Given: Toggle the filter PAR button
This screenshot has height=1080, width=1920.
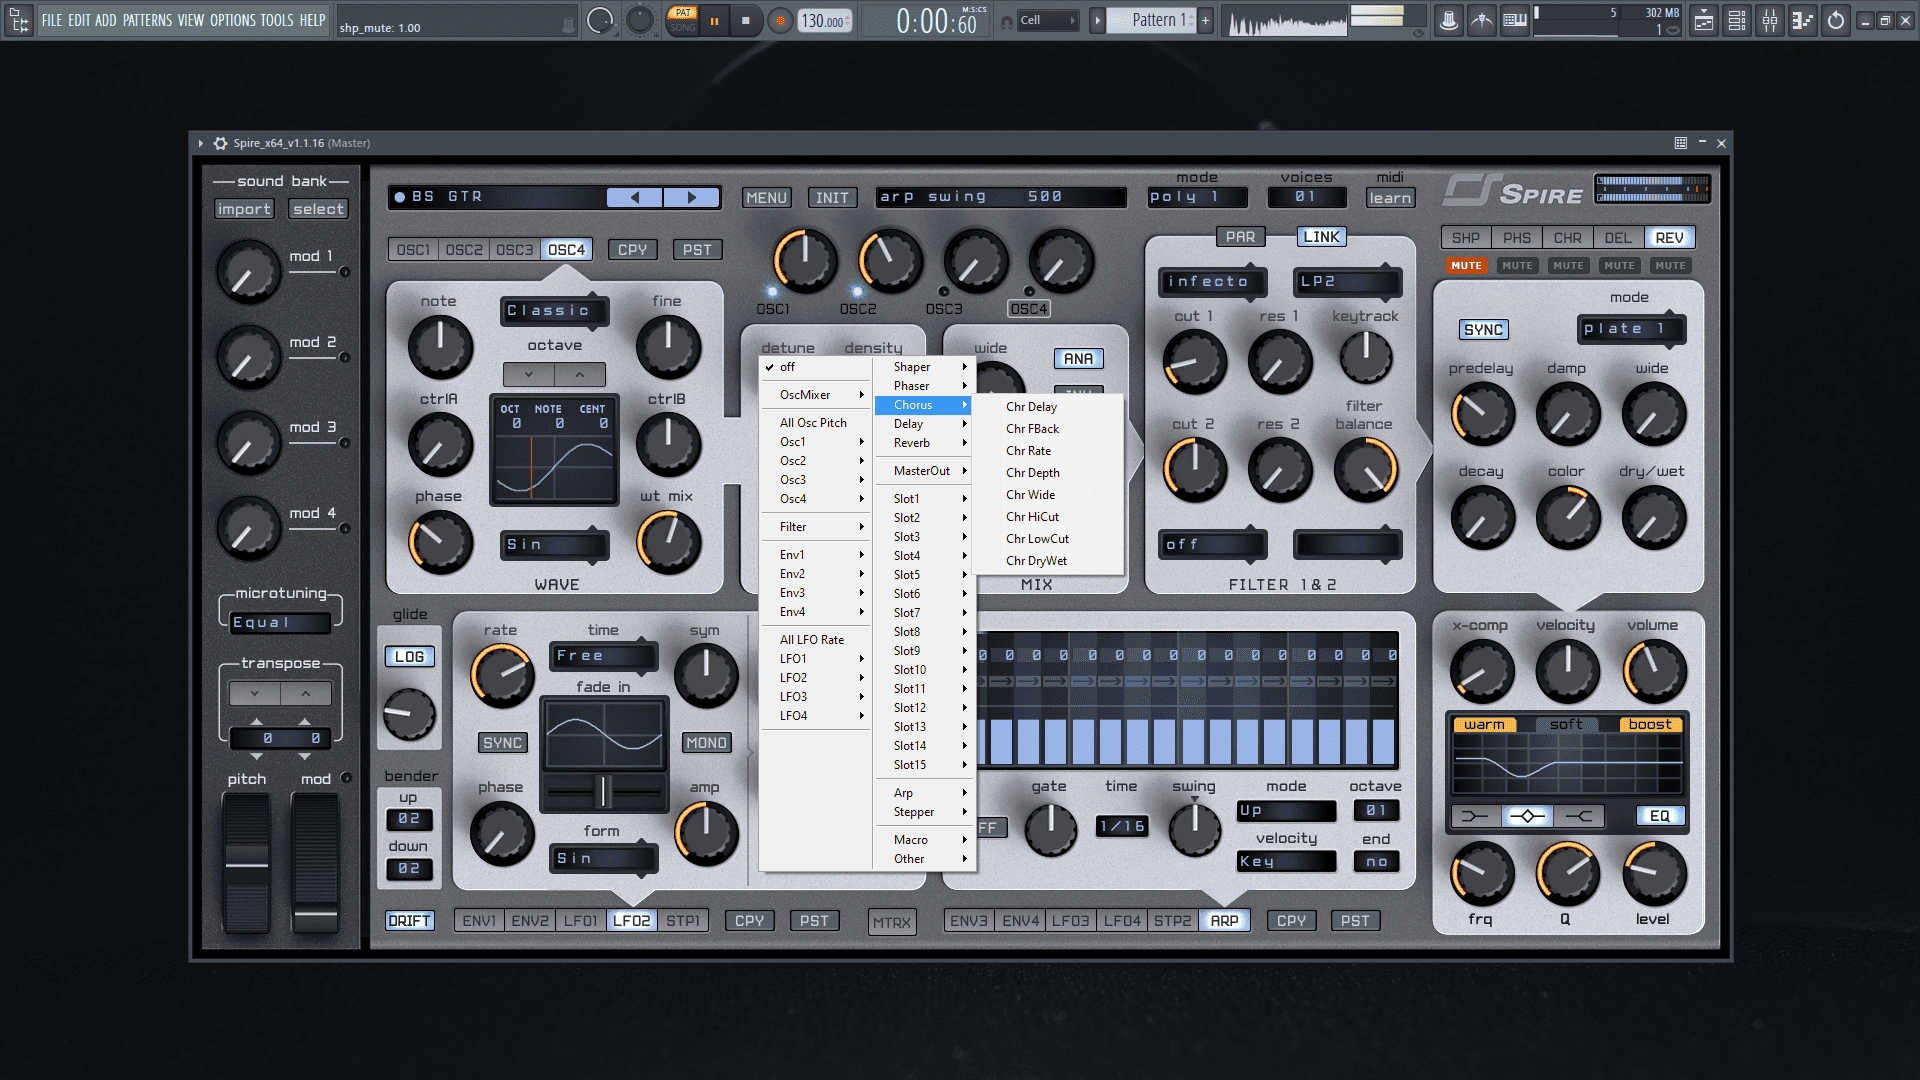Looking at the screenshot, I should (x=1240, y=237).
